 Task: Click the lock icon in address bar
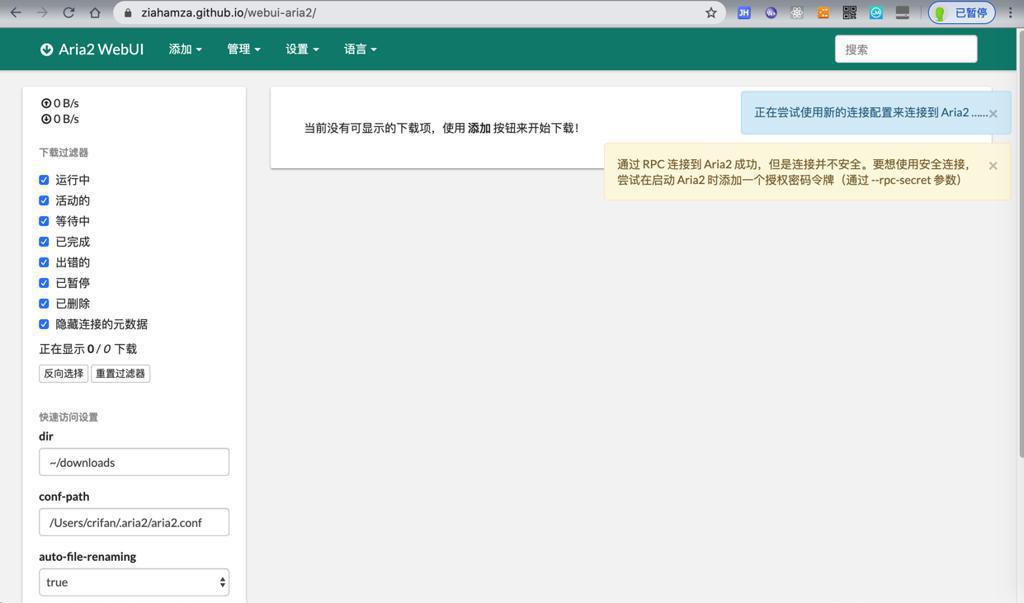(x=128, y=12)
